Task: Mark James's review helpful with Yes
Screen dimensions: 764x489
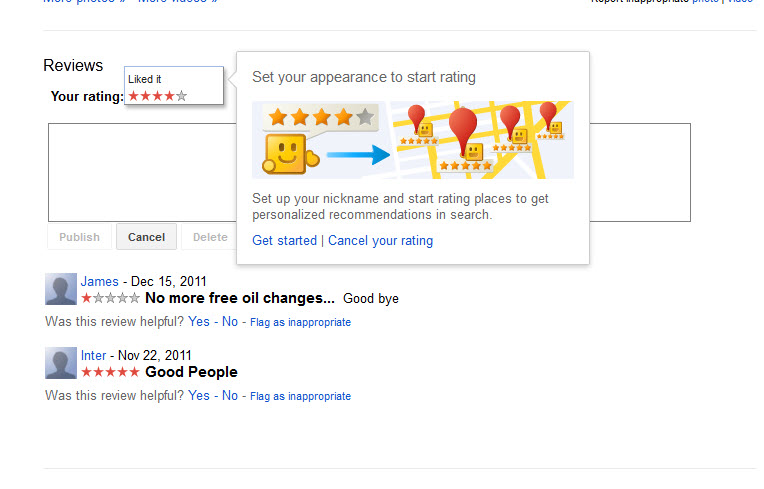Action: click(199, 322)
